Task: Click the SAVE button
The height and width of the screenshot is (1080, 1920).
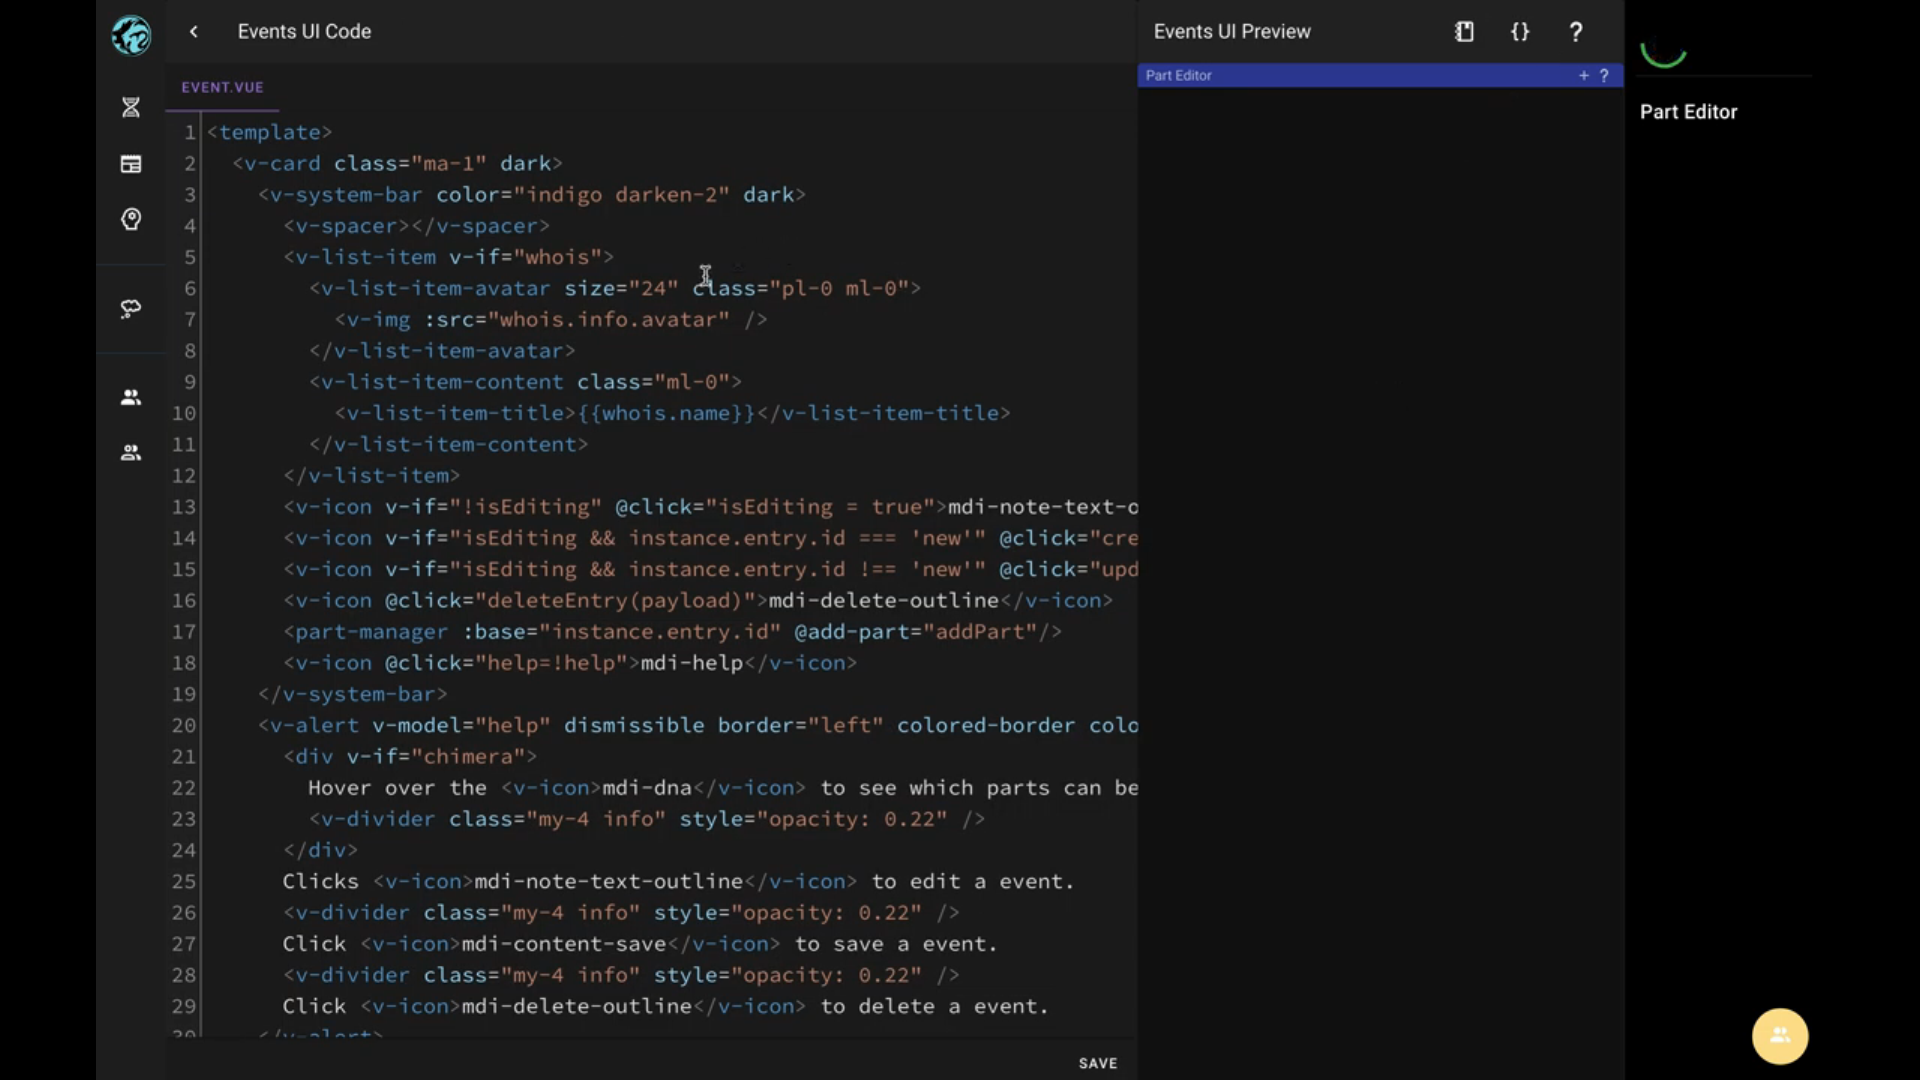Action: tap(1097, 1063)
